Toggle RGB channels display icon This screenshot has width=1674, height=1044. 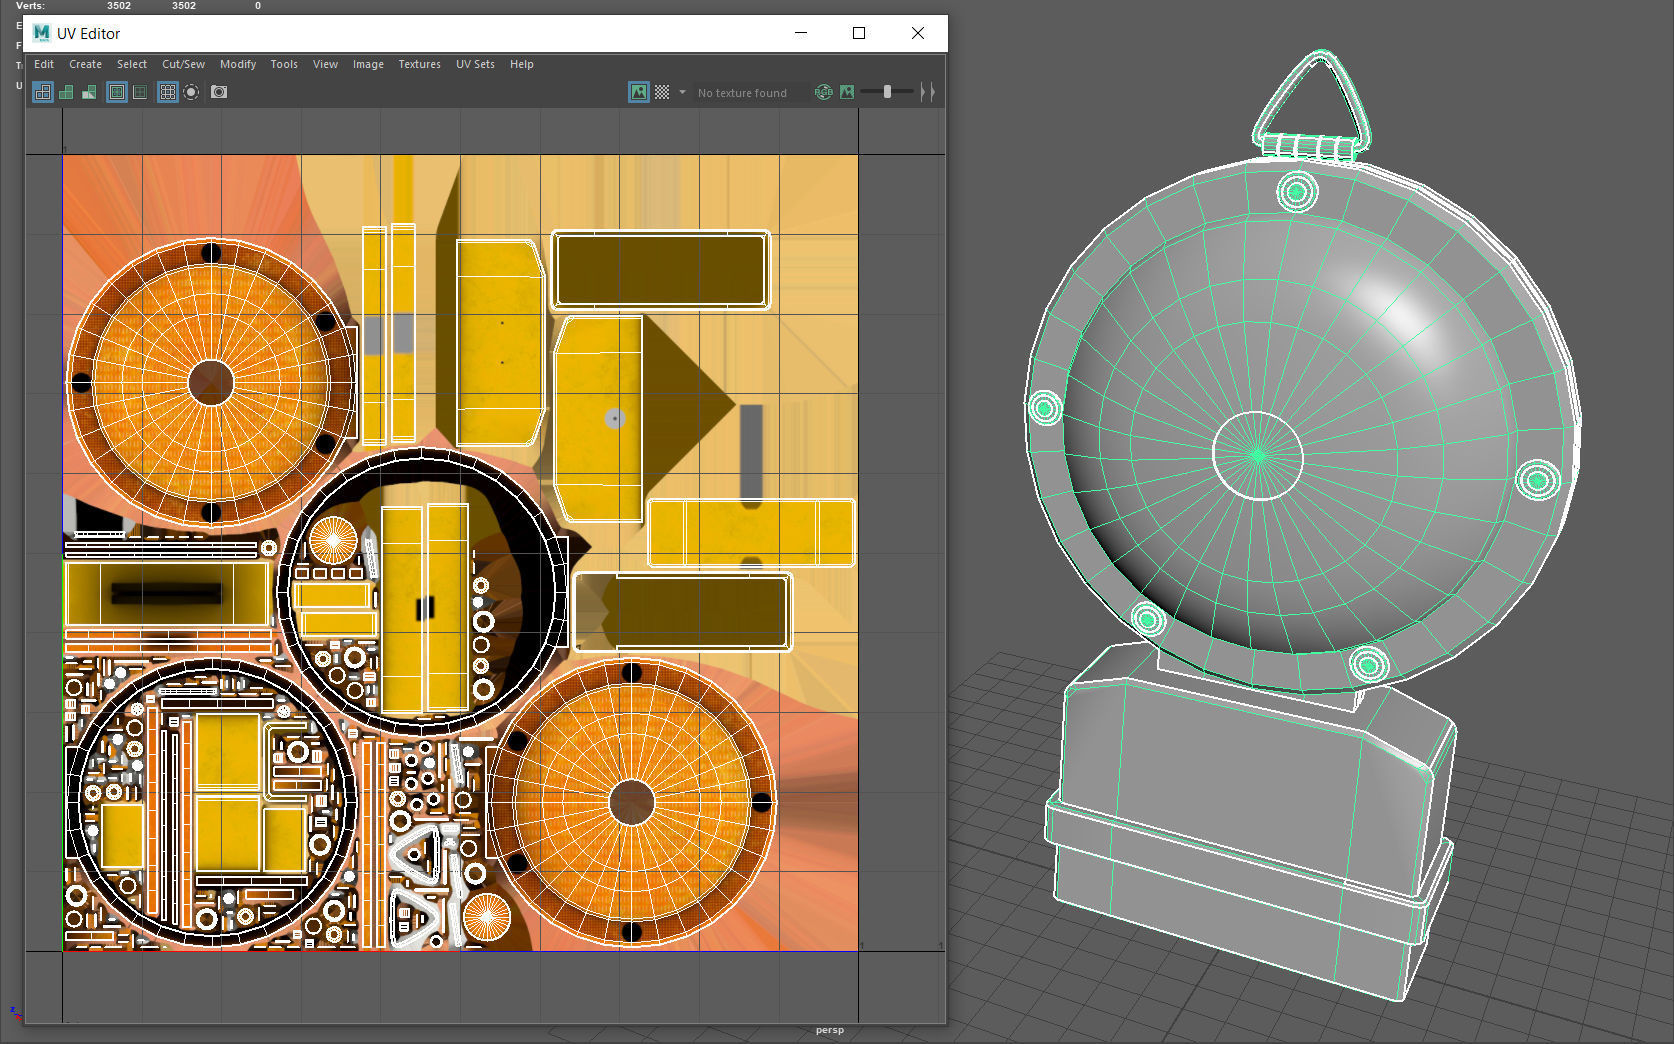pos(823,92)
